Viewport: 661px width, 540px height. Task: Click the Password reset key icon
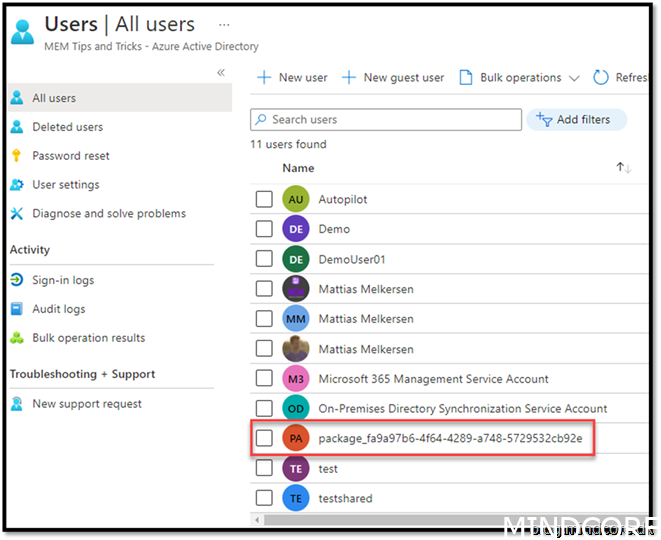coord(16,156)
